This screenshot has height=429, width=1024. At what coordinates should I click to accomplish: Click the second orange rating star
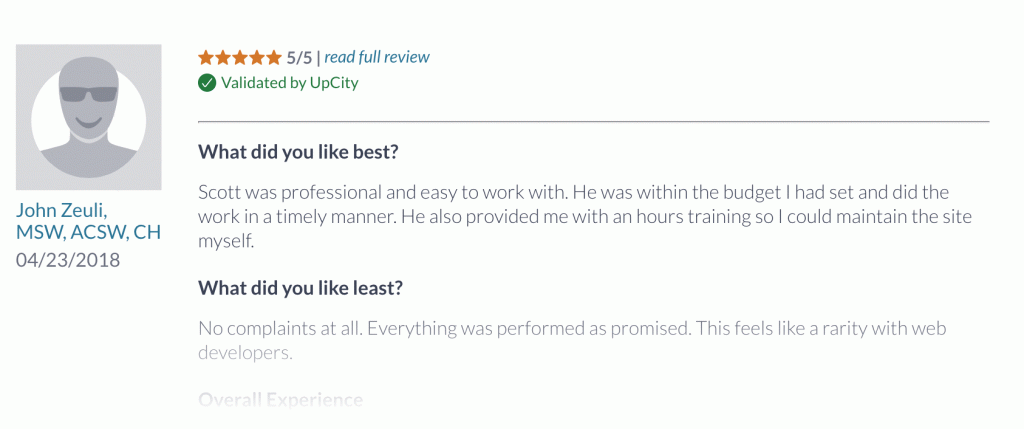(x=223, y=57)
